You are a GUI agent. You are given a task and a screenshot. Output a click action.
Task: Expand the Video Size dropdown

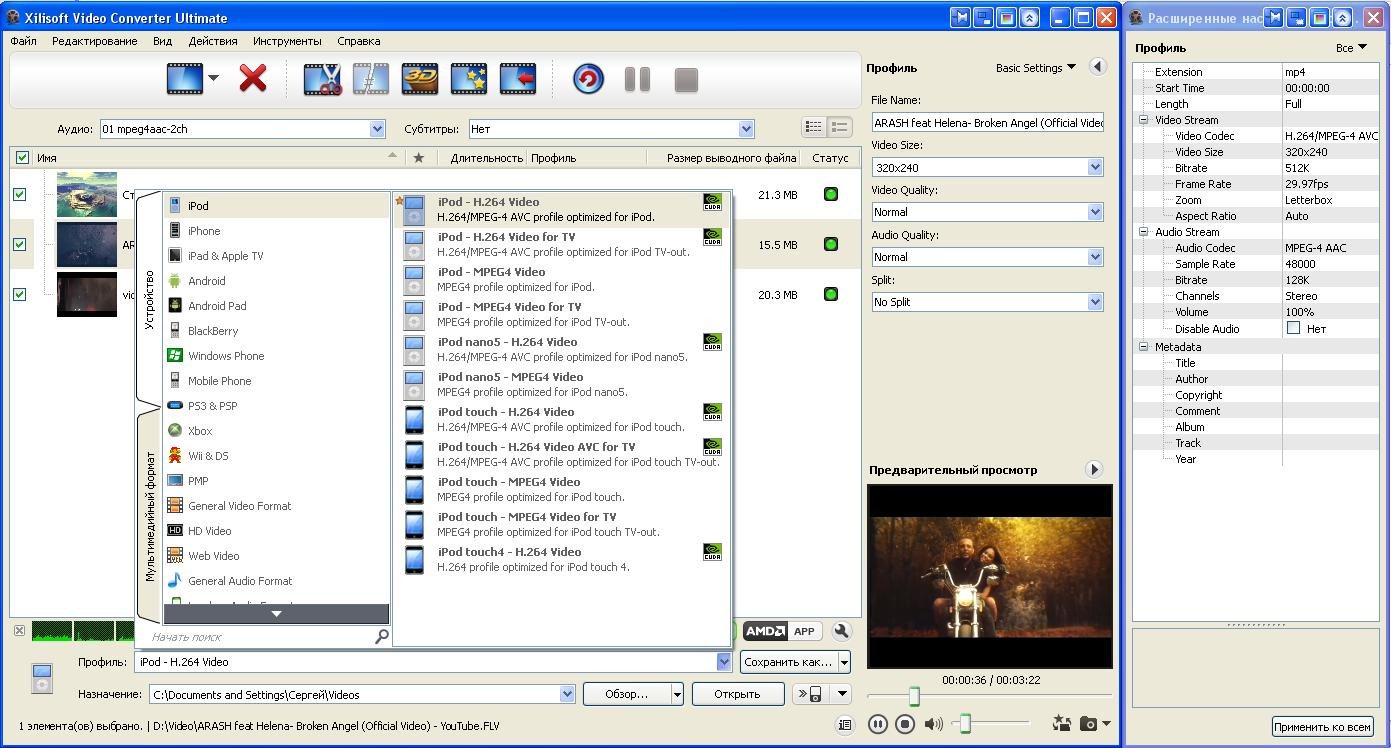1094,167
